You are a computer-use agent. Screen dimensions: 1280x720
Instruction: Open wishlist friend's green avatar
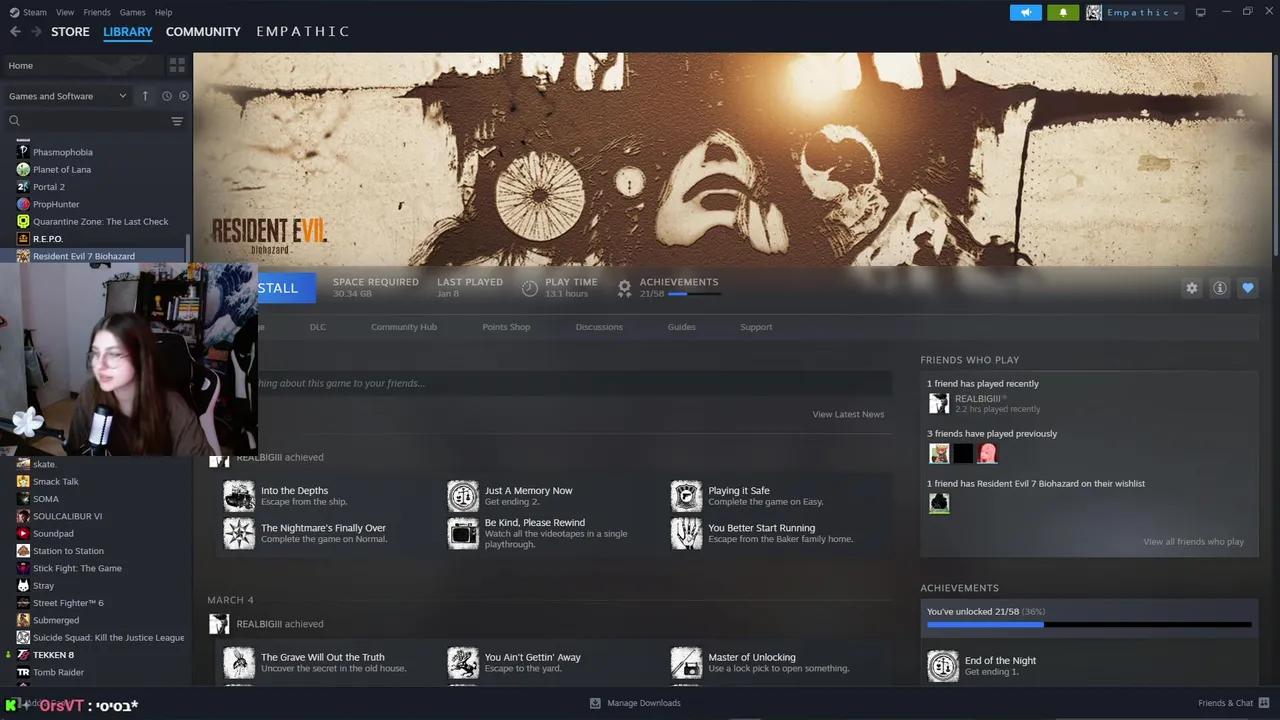coord(939,503)
